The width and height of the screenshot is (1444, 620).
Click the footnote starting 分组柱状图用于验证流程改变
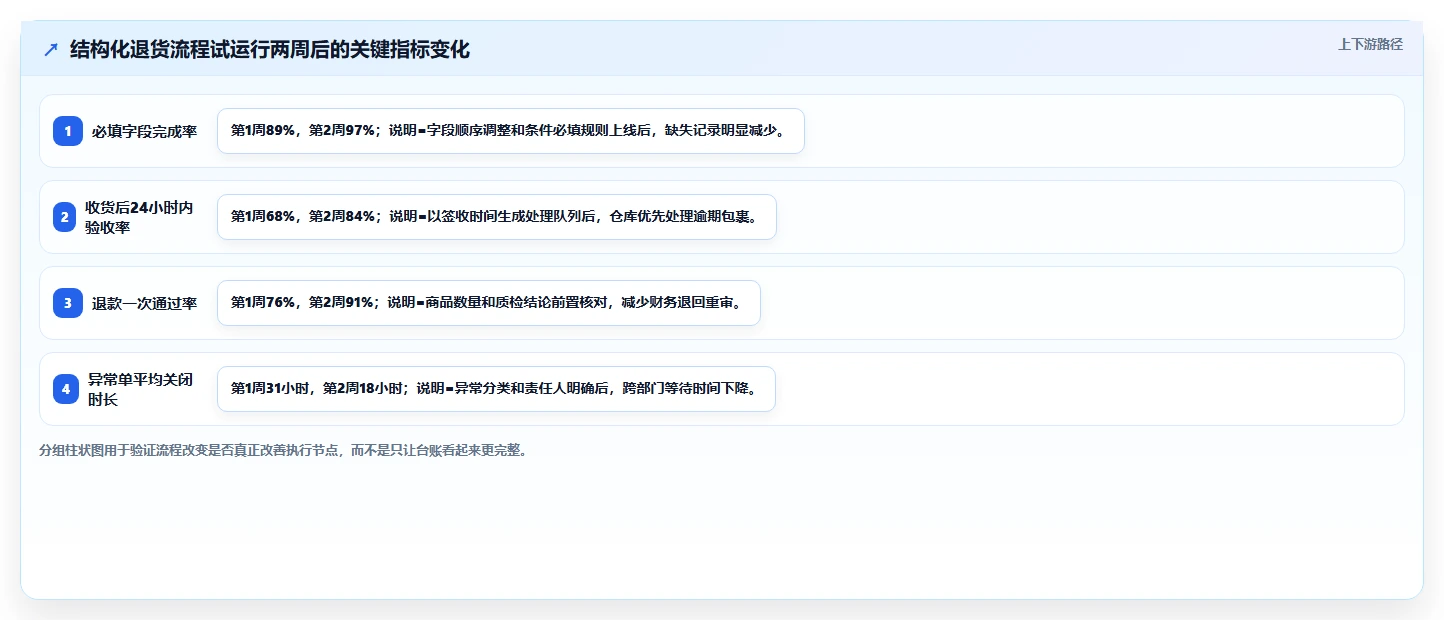pyautogui.click(x=283, y=450)
